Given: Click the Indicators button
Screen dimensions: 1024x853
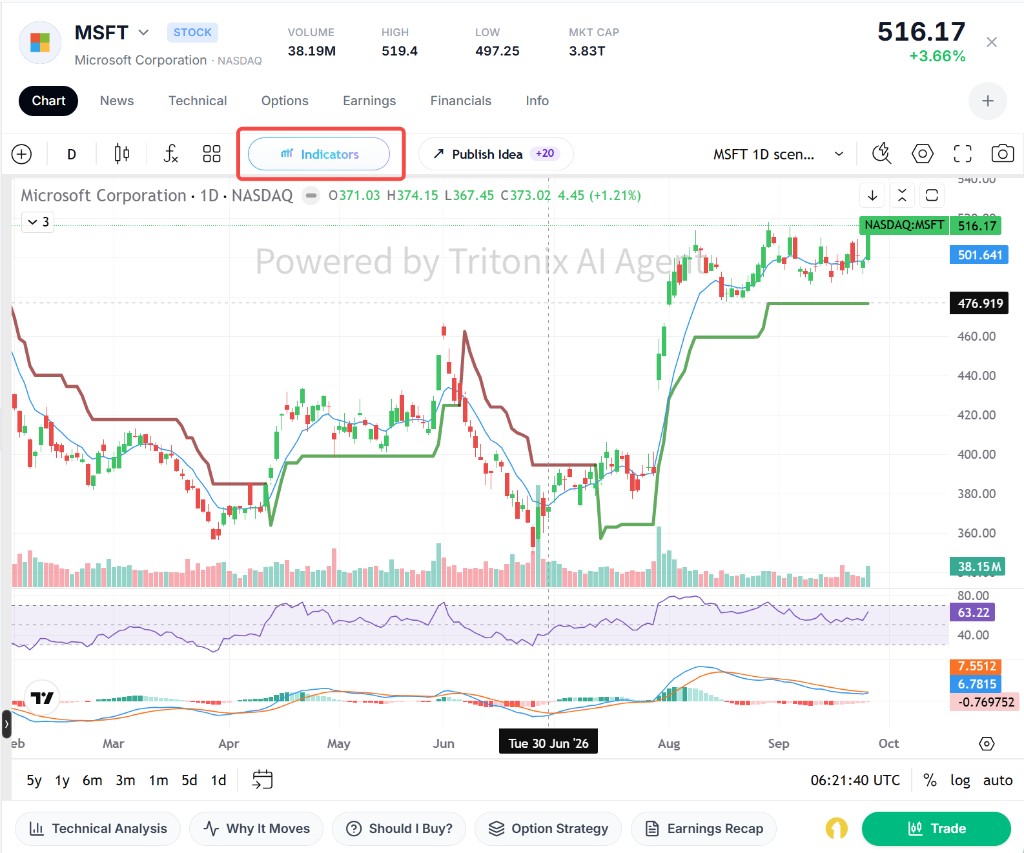Looking at the screenshot, I should click(319, 154).
